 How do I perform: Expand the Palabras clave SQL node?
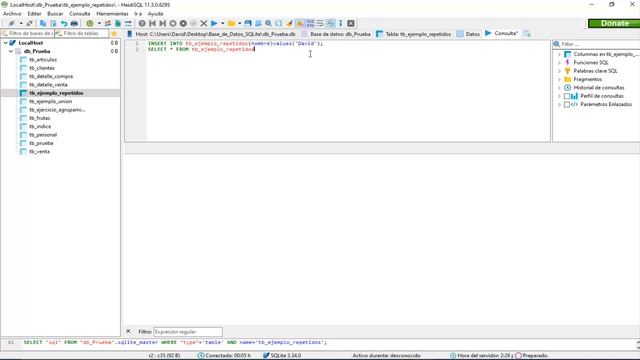click(559, 71)
